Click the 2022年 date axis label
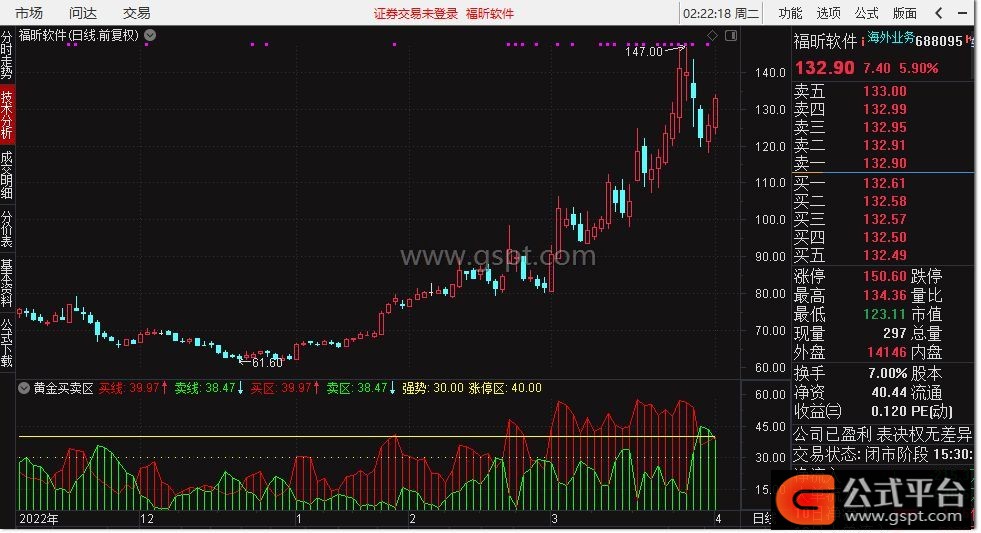Screen dimensions: 981x533 tap(39, 519)
